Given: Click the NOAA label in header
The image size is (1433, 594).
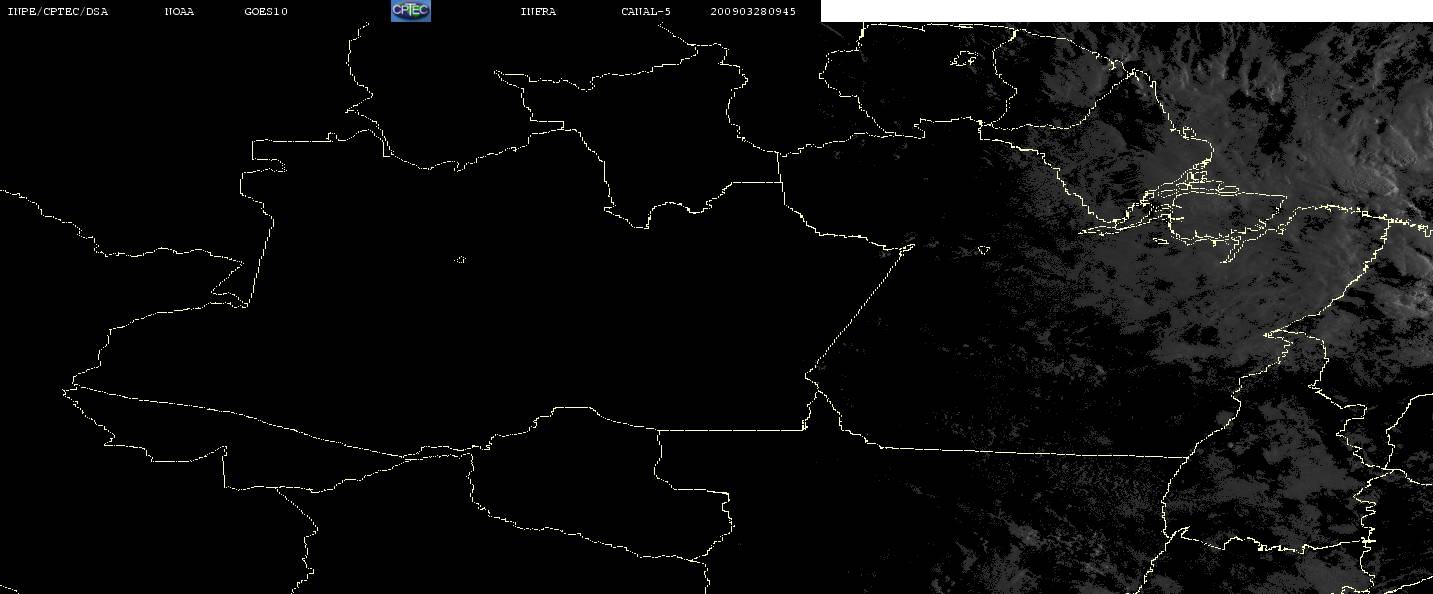Looking at the screenshot, I should coord(180,12).
